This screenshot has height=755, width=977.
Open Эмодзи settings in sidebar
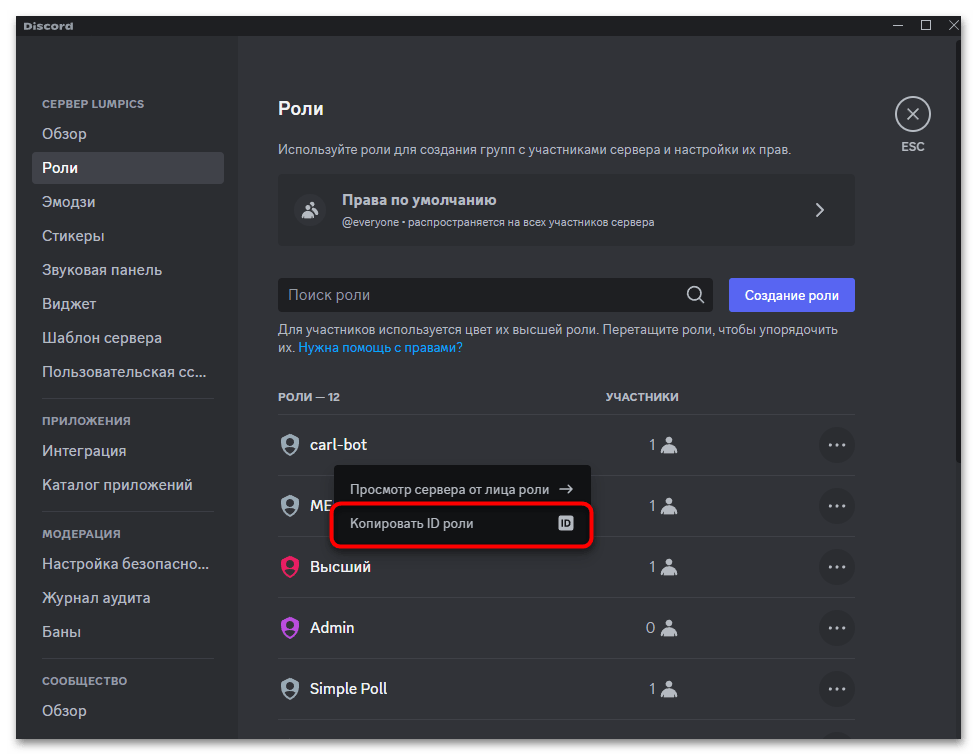(x=69, y=202)
